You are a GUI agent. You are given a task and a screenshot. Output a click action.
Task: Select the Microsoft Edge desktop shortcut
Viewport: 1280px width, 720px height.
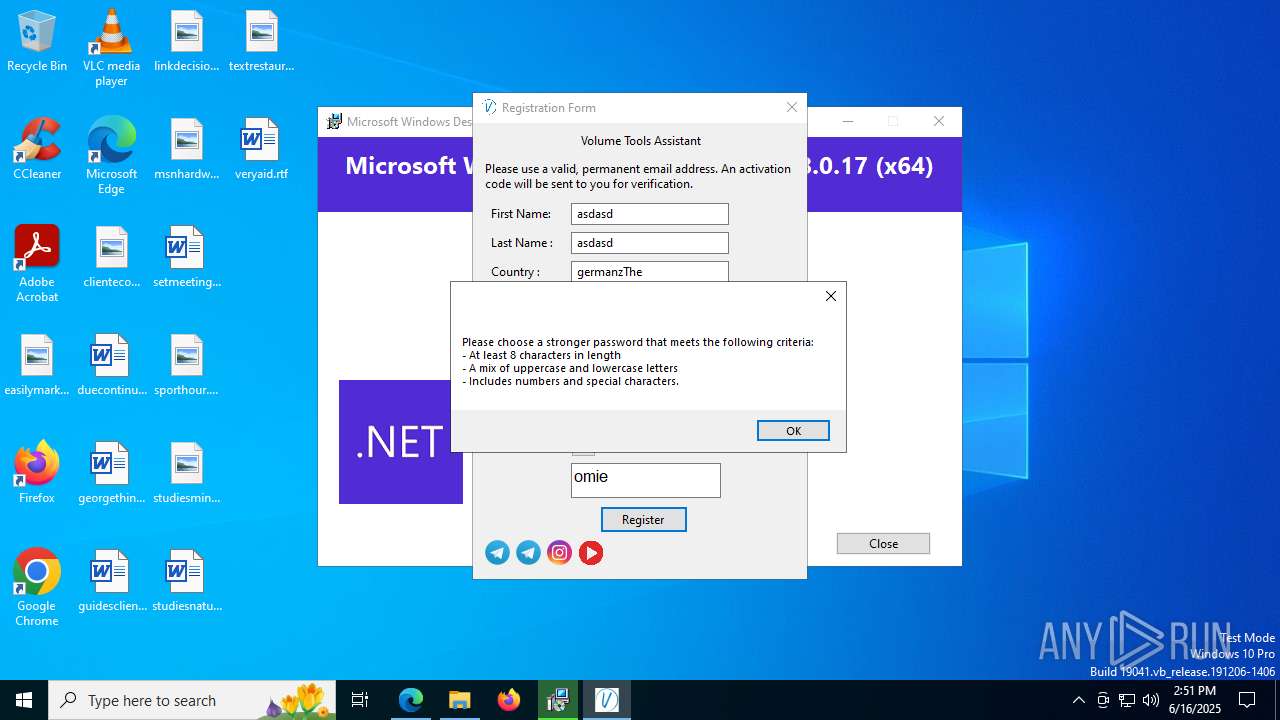[x=111, y=155]
